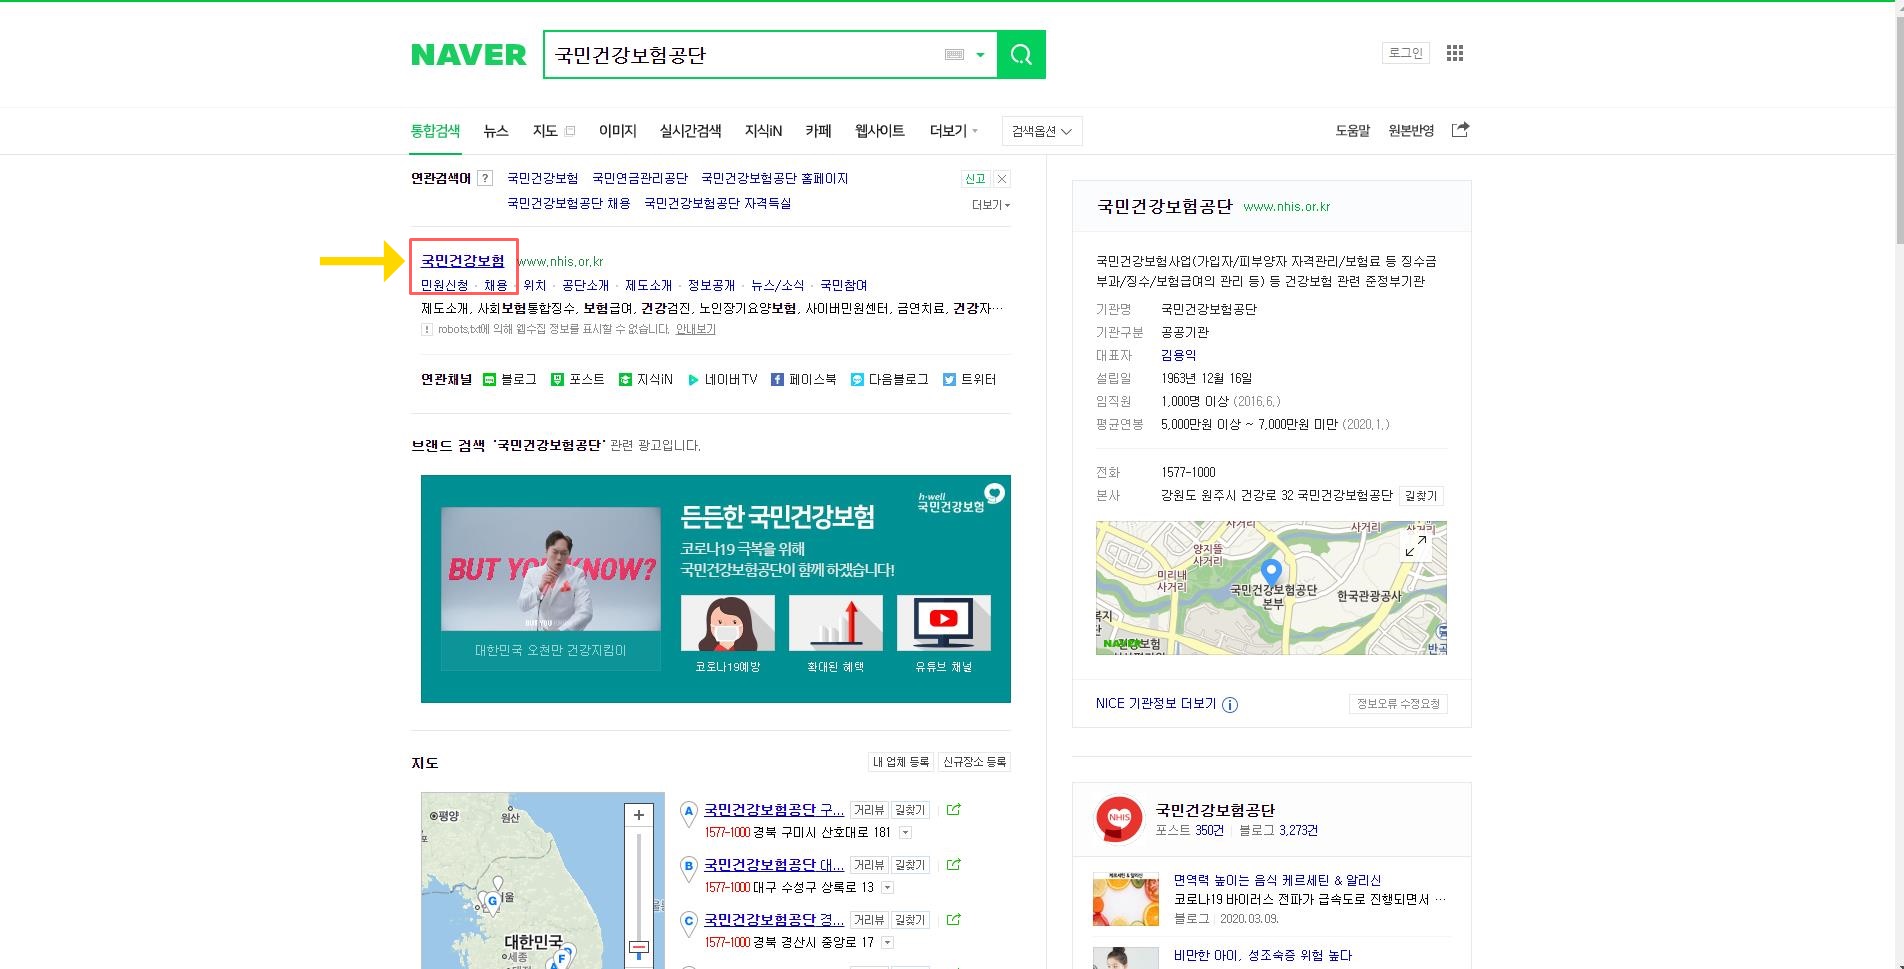
Task: Click the 원본반영 link
Action: coord(1411,131)
